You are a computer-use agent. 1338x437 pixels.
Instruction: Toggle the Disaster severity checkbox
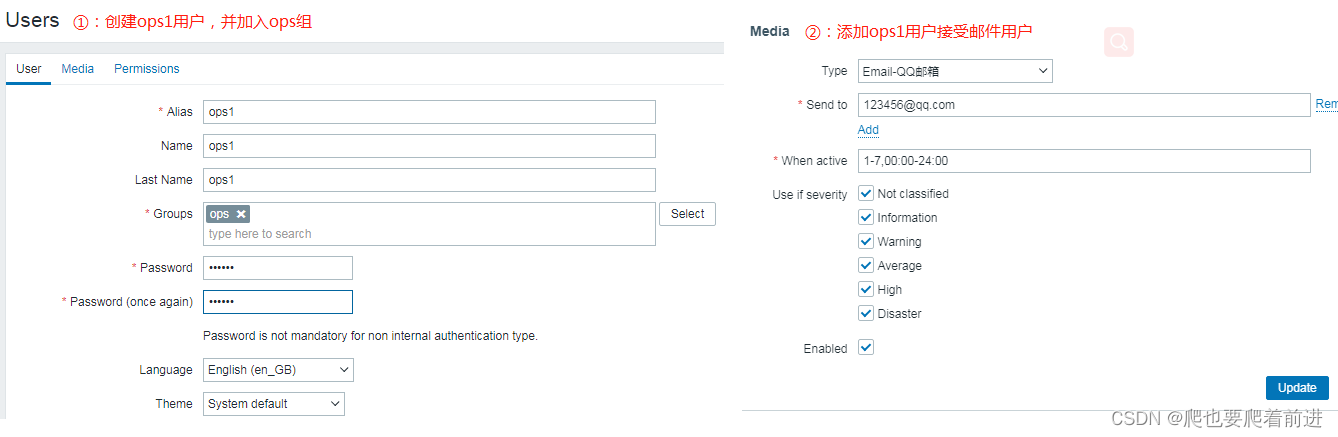[866, 313]
